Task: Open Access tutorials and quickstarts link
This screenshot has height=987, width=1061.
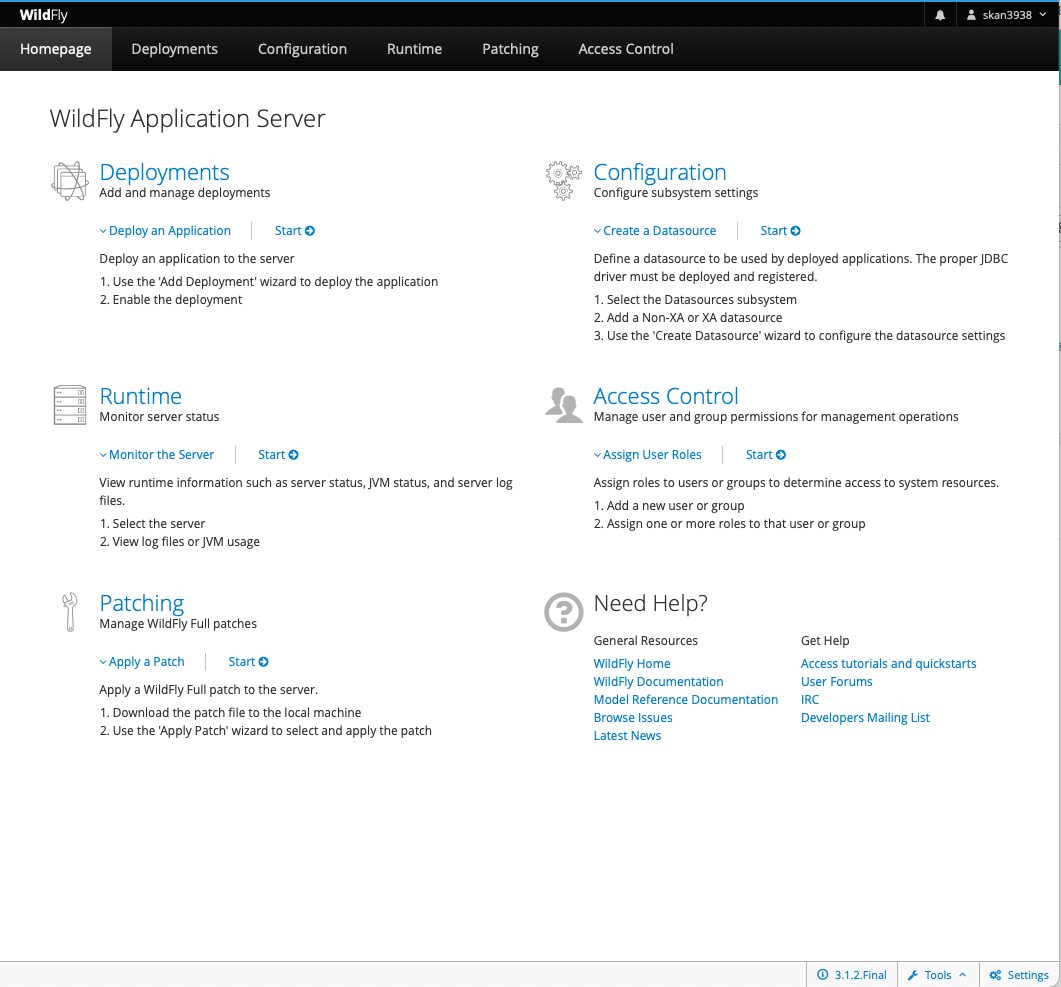Action: point(888,664)
